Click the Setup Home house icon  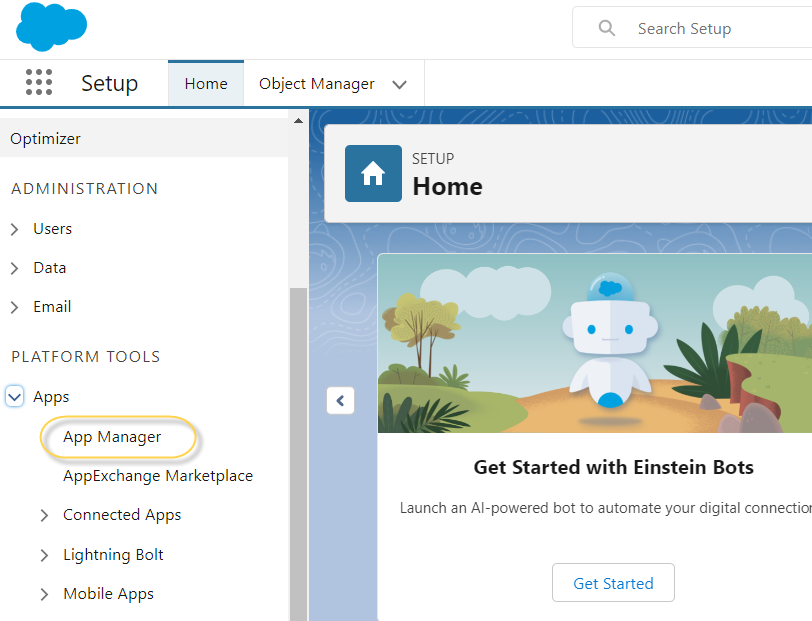373,173
